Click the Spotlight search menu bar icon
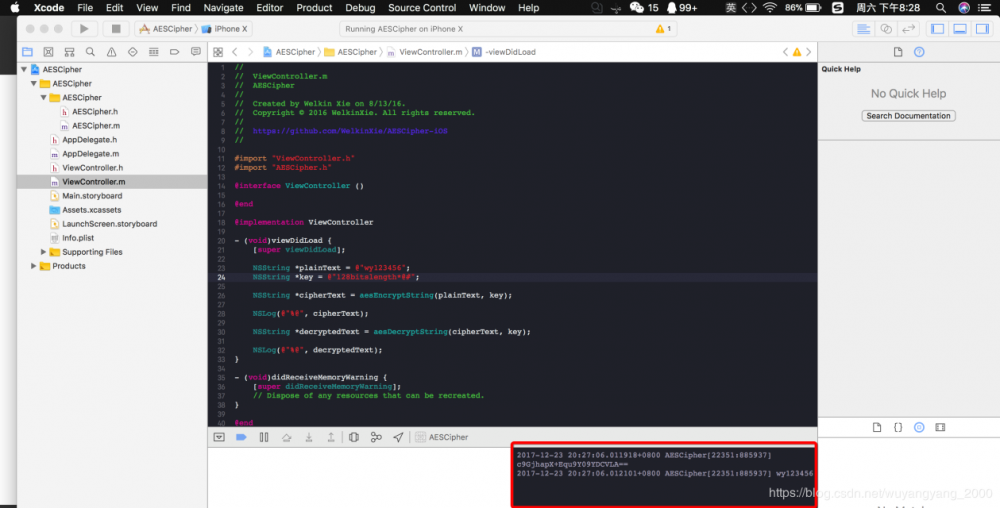This screenshot has height=508, width=1000. tap(941, 8)
